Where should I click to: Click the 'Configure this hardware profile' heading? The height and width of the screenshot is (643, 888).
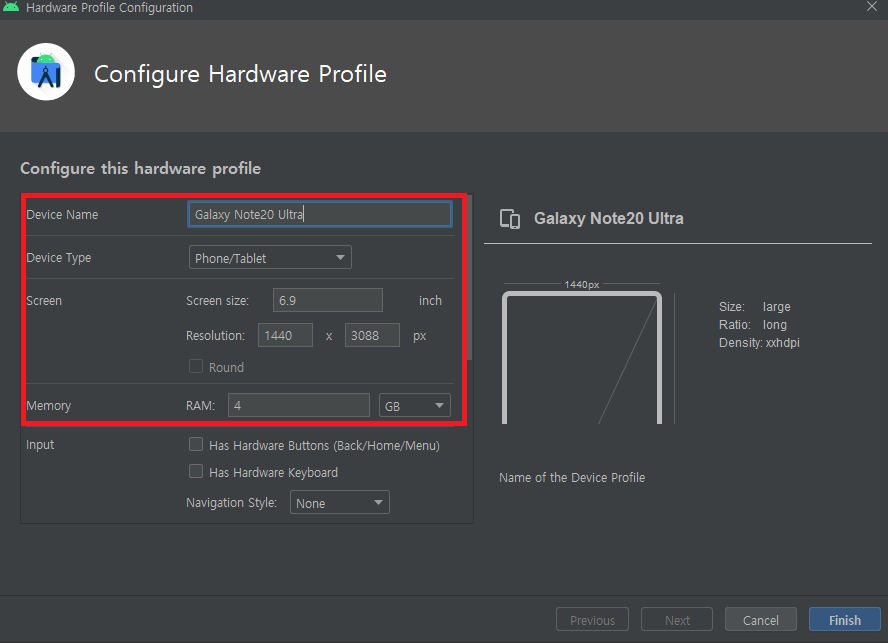pyautogui.click(x=140, y=169)
